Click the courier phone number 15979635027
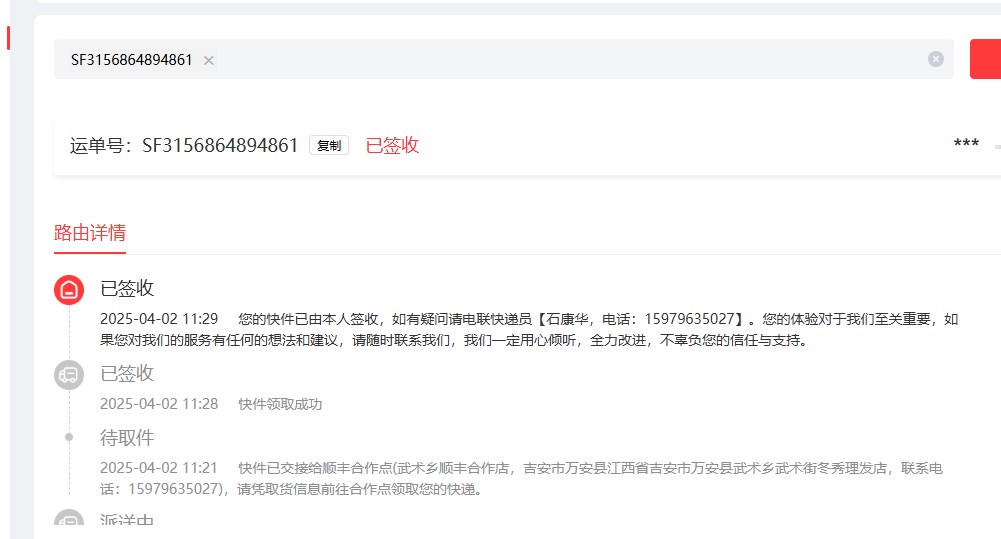This screenshot has height=539, width=1001. pos(689,319)
